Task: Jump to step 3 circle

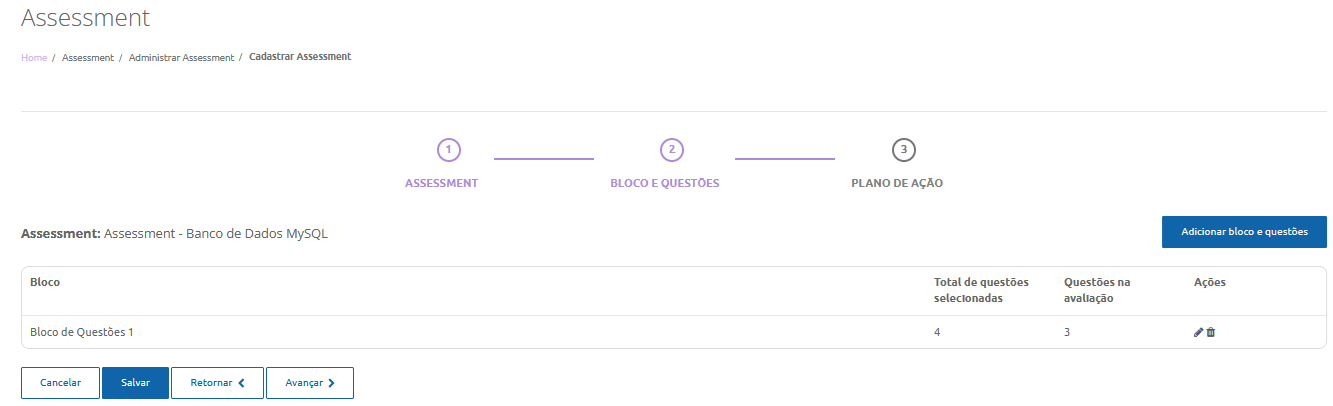Action: pos(904,150)
